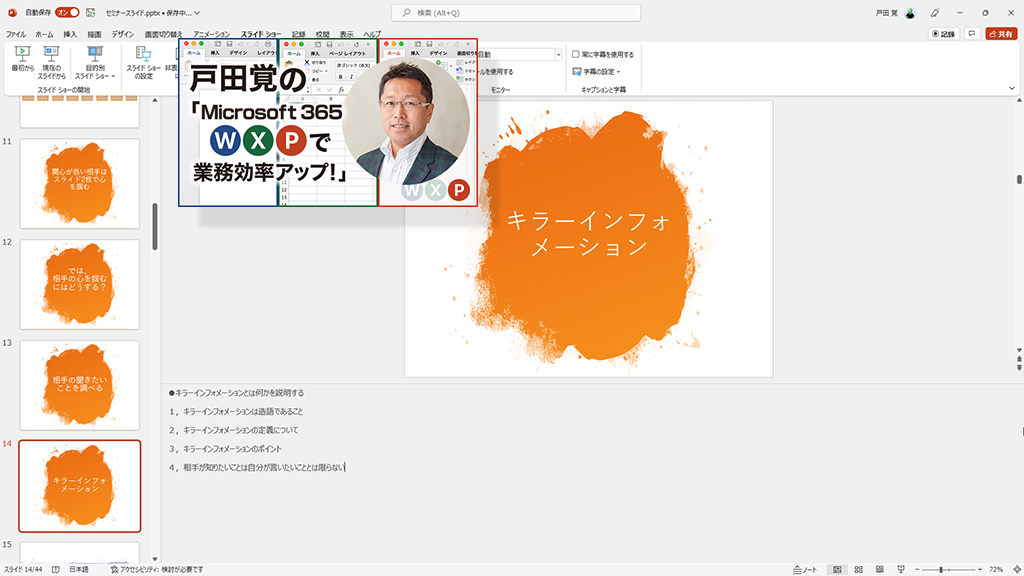This screenshot has width=1024, height=576.
Task: Click the Reading View icon in status bar
Action: [x=881, y=569]
